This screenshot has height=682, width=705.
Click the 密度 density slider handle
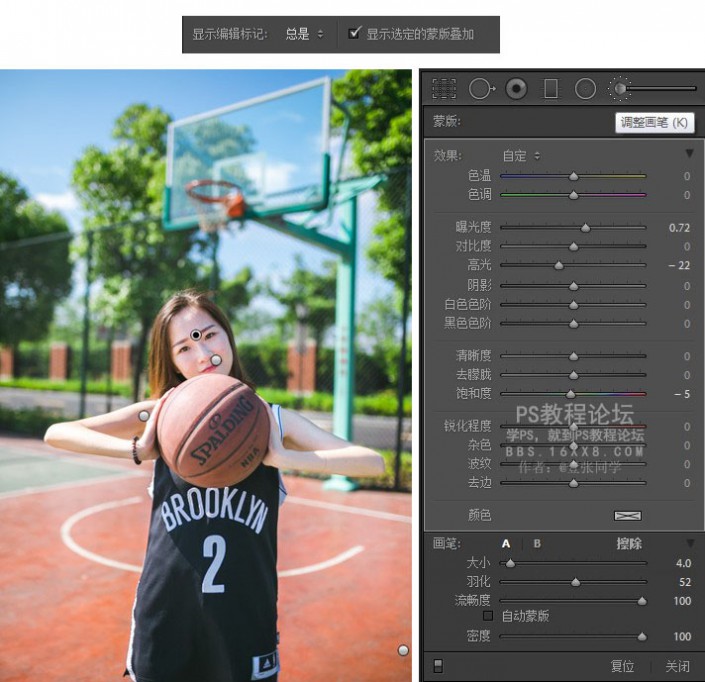coord(642,636)
